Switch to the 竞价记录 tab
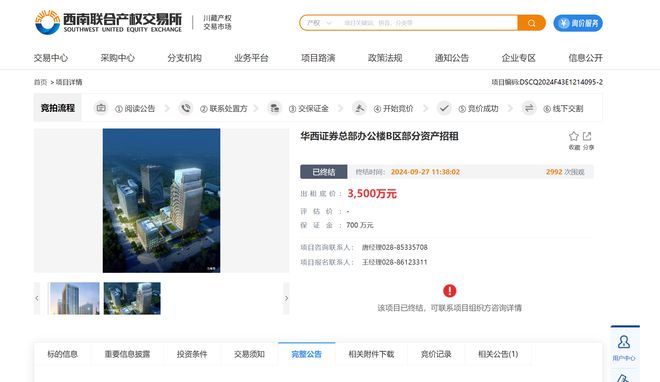This screenshot has width=660, height=382. [436, 354]
